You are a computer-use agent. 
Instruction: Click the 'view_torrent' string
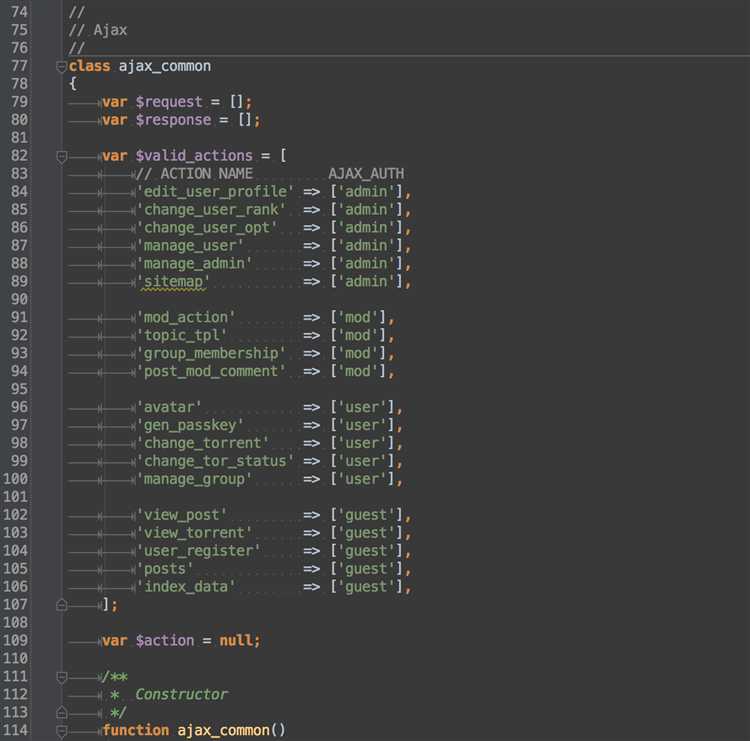coord(194,533)
